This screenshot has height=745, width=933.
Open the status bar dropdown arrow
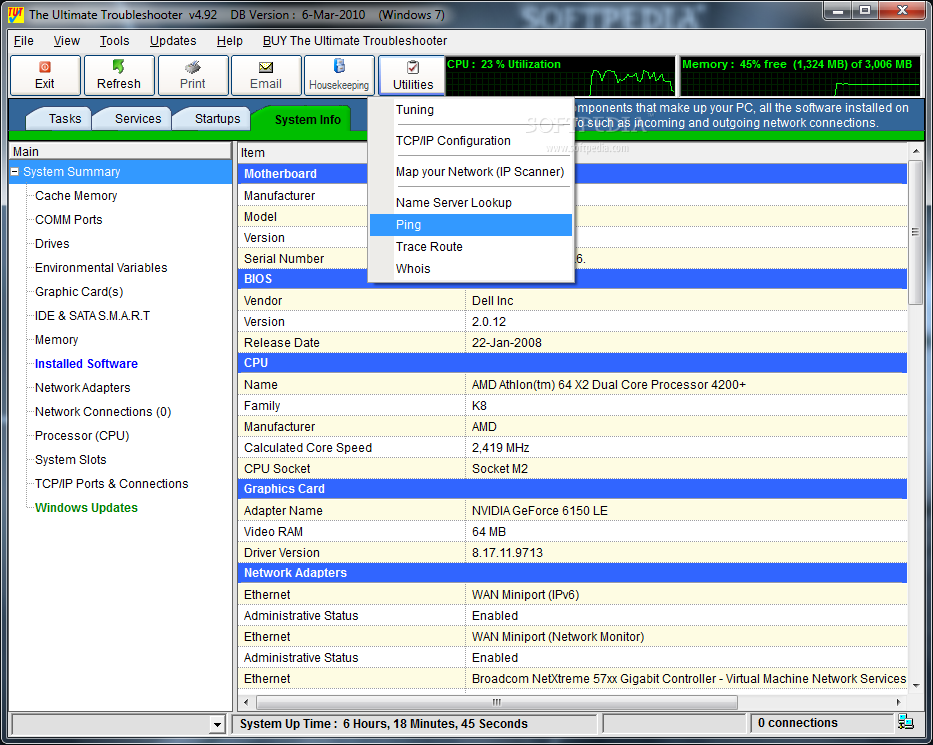point(217,724)
